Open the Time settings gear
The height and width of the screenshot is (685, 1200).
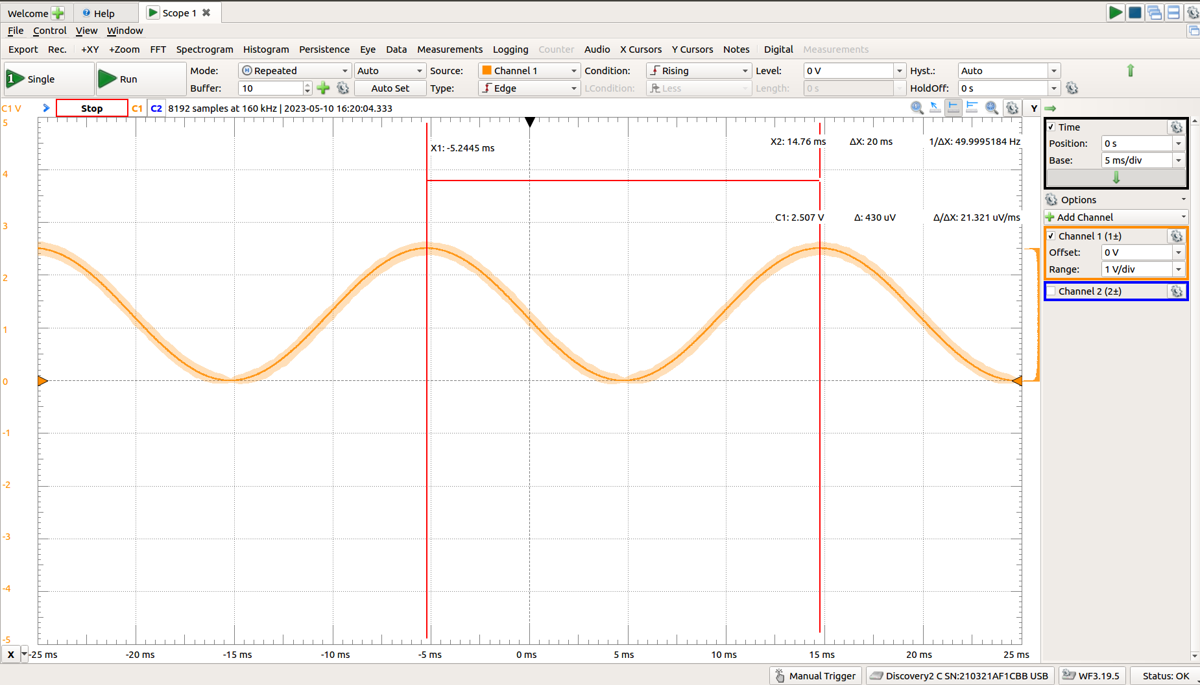coord(1177,127)
